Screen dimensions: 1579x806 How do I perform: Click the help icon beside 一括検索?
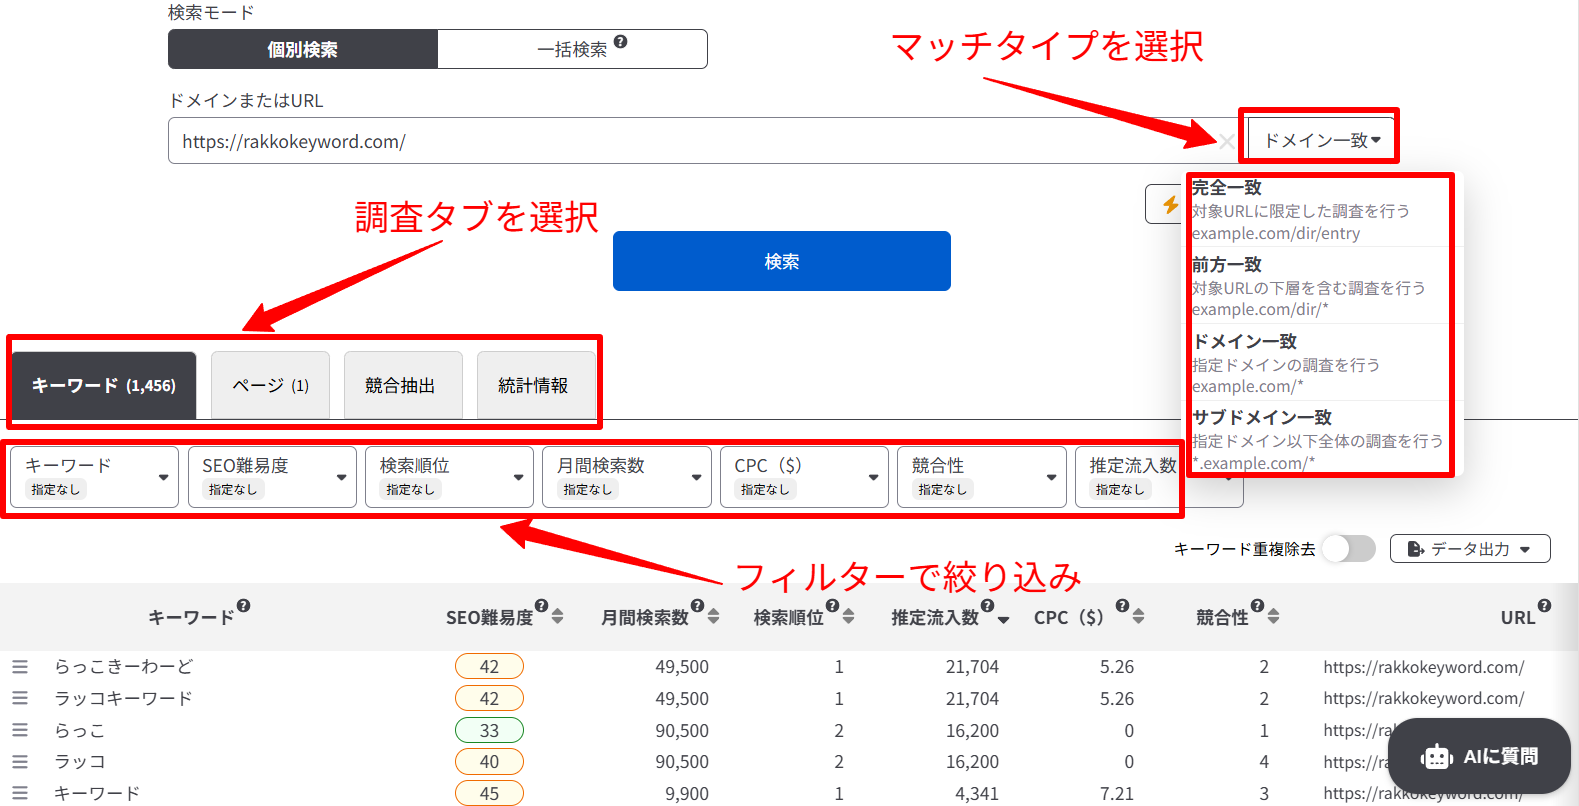[620, 42]
